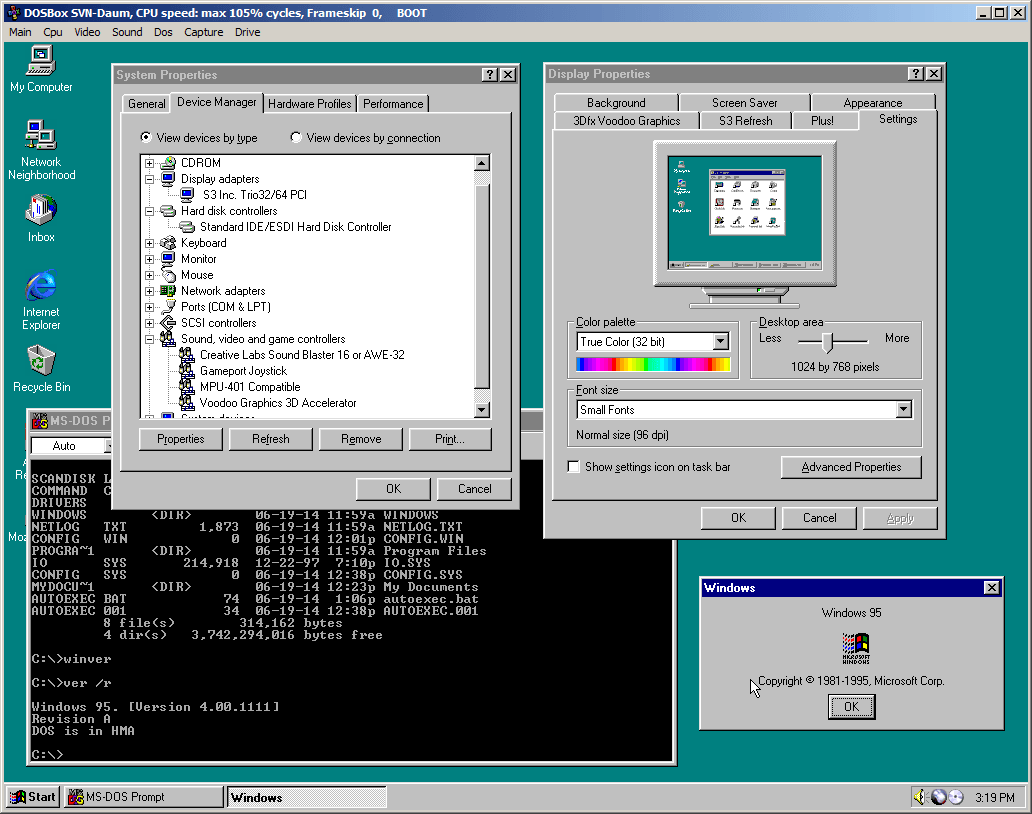Click OK in Windows 95 about dialog
This screenshot has height=814, width=1032.
[x=851, y=707]
